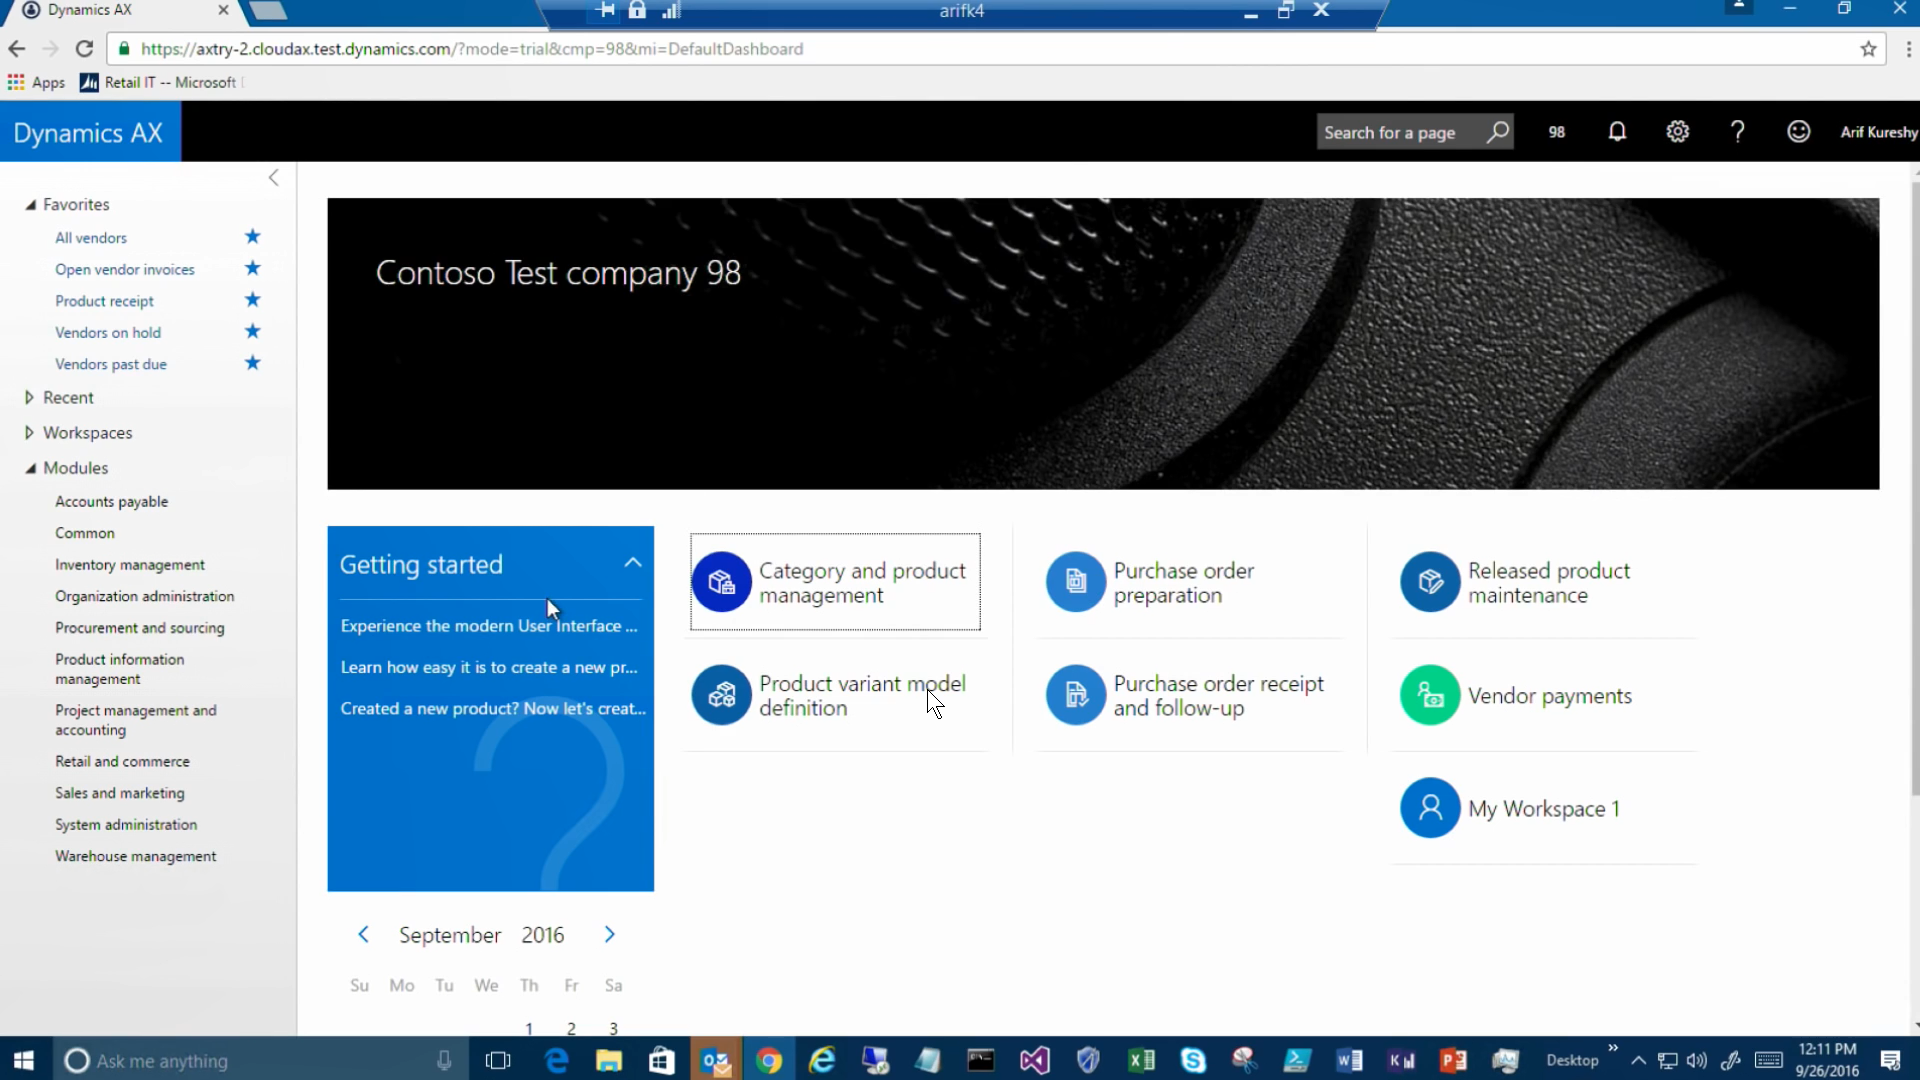Expand the Workspaces tree node
The height and width of the screenshot is (1080, 1920).
[x=29, y=432]
